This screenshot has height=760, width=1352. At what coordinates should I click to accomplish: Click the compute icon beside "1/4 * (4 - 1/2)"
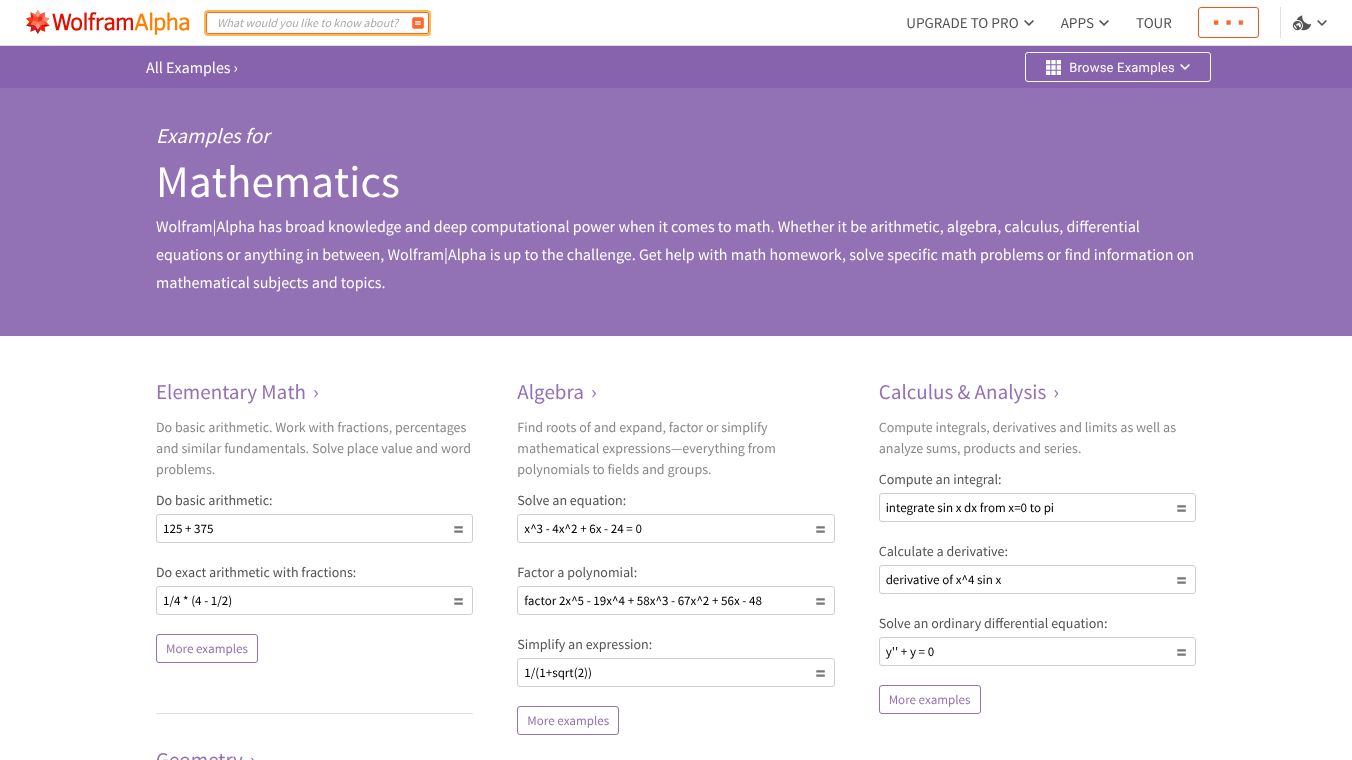(x=456, y=600)
